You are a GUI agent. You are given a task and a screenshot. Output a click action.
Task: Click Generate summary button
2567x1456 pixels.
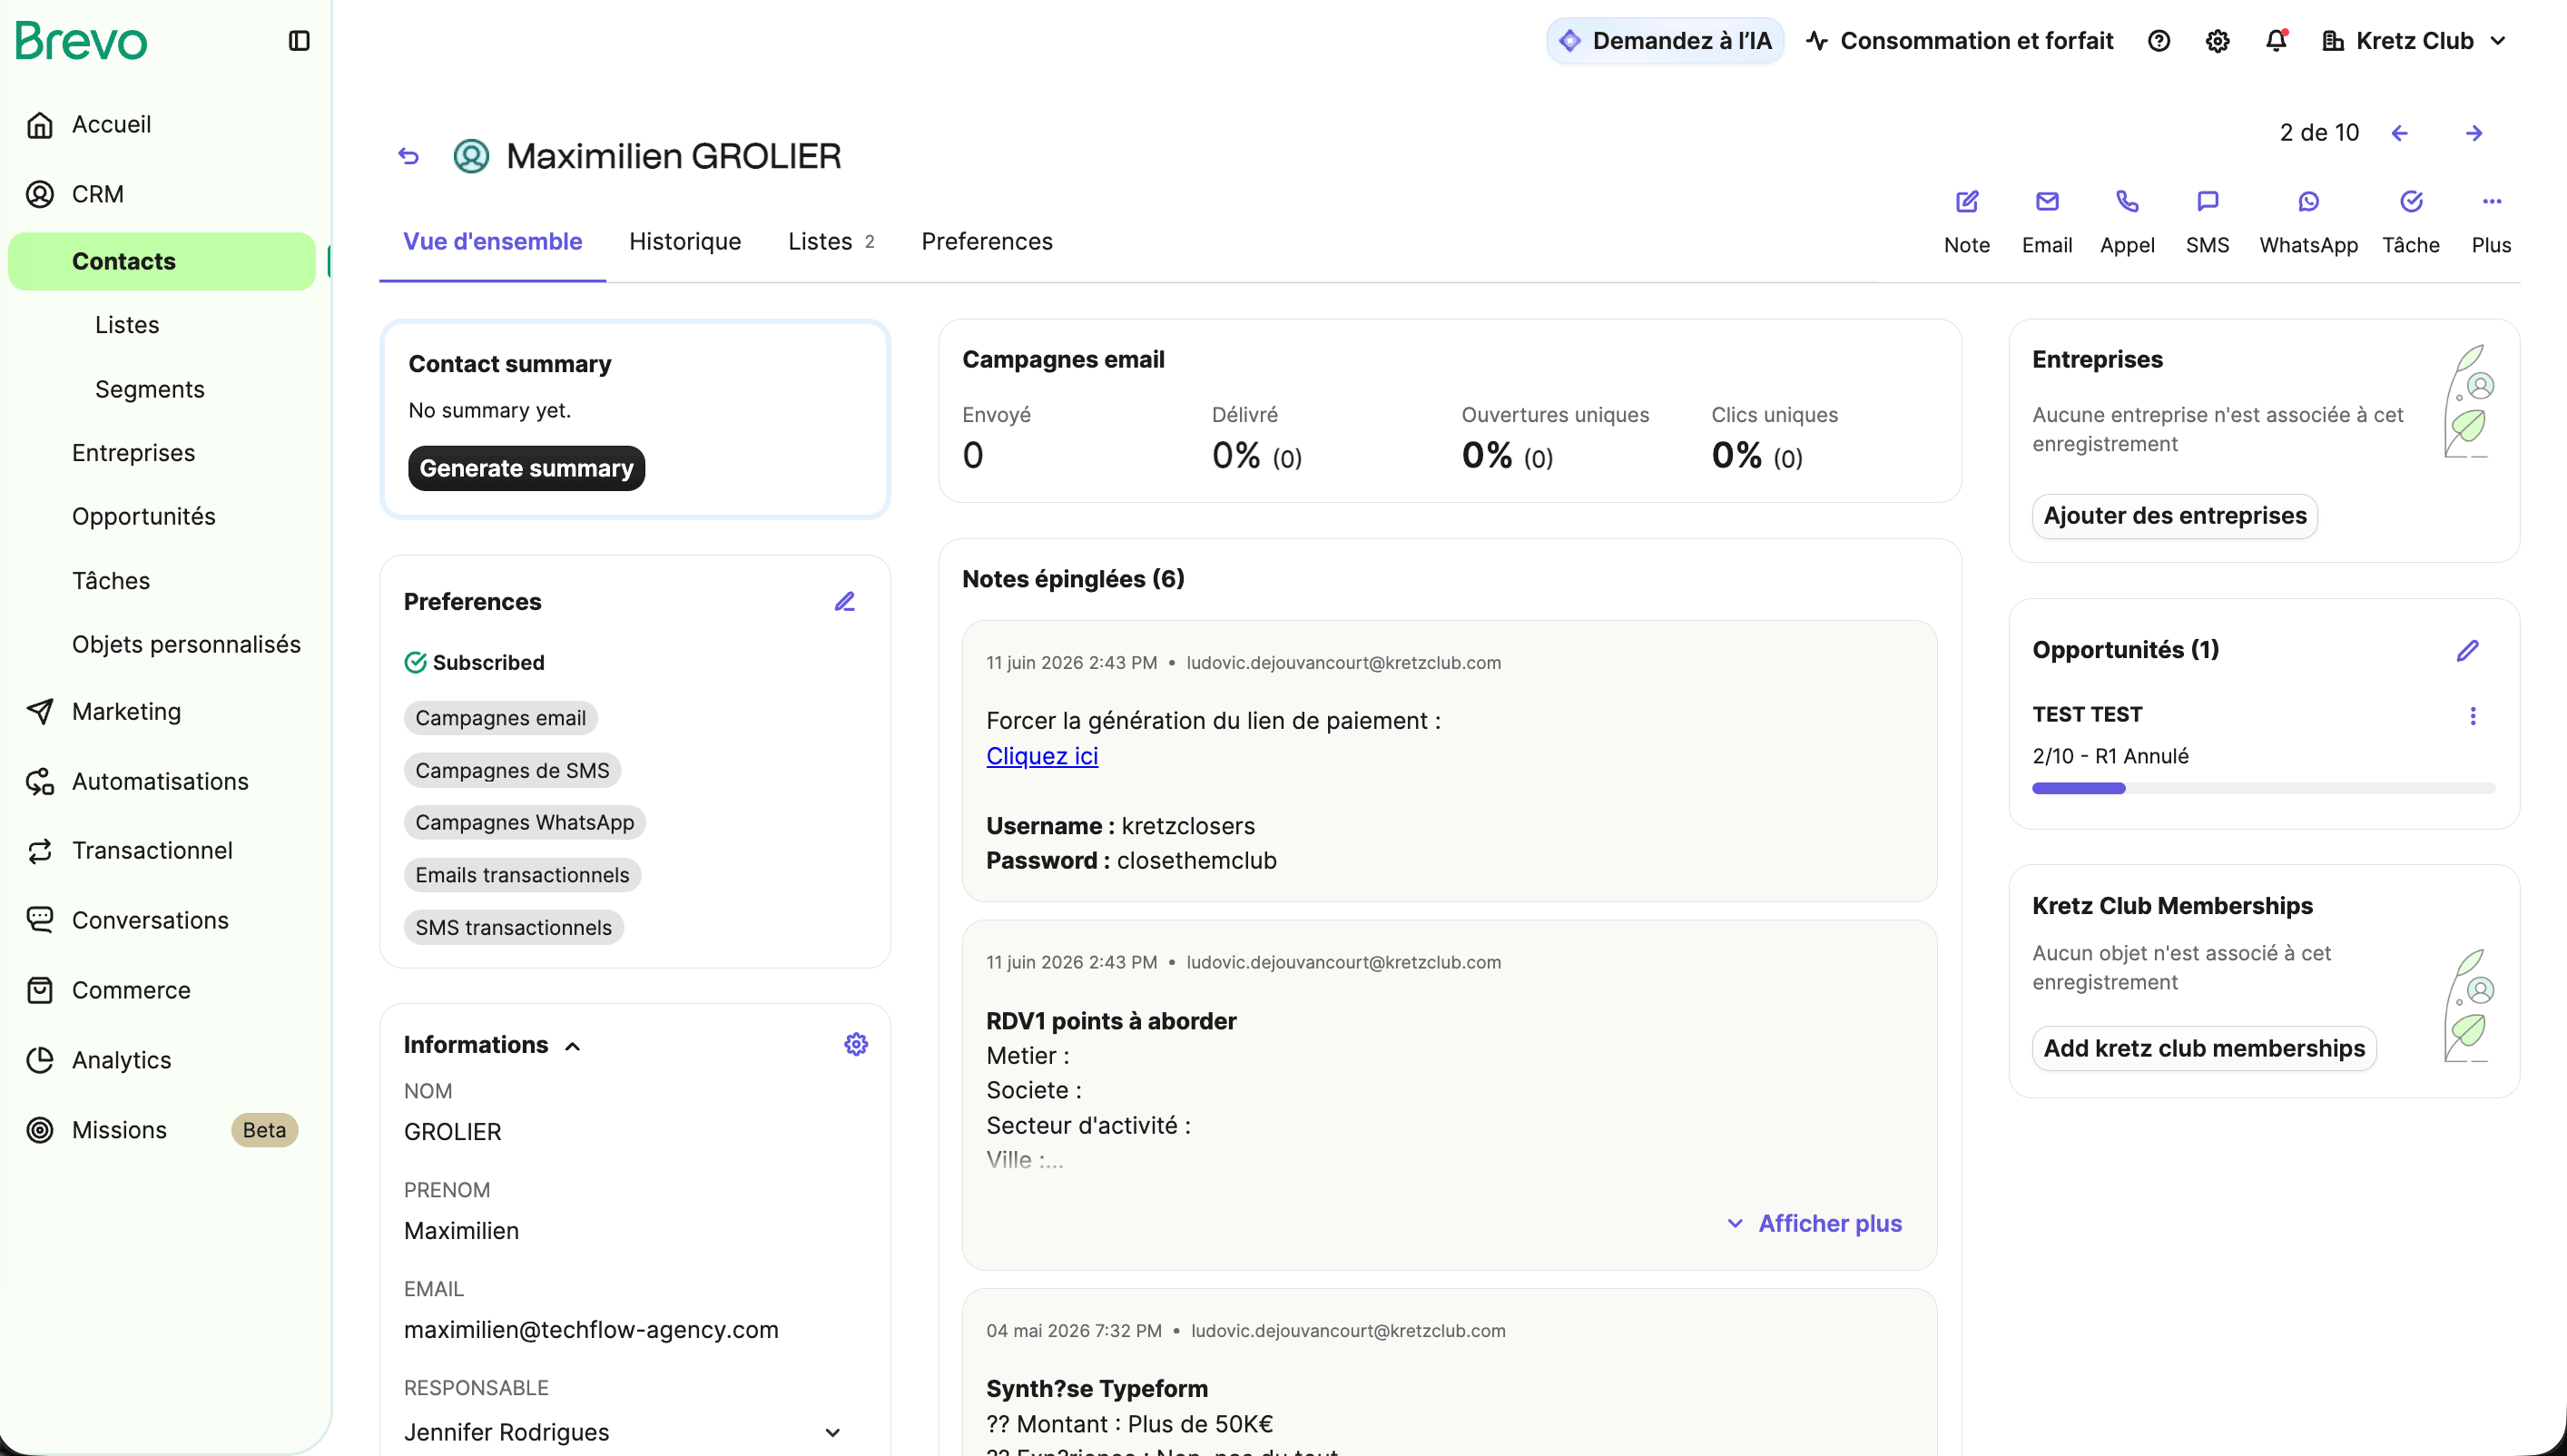[526, 468]
